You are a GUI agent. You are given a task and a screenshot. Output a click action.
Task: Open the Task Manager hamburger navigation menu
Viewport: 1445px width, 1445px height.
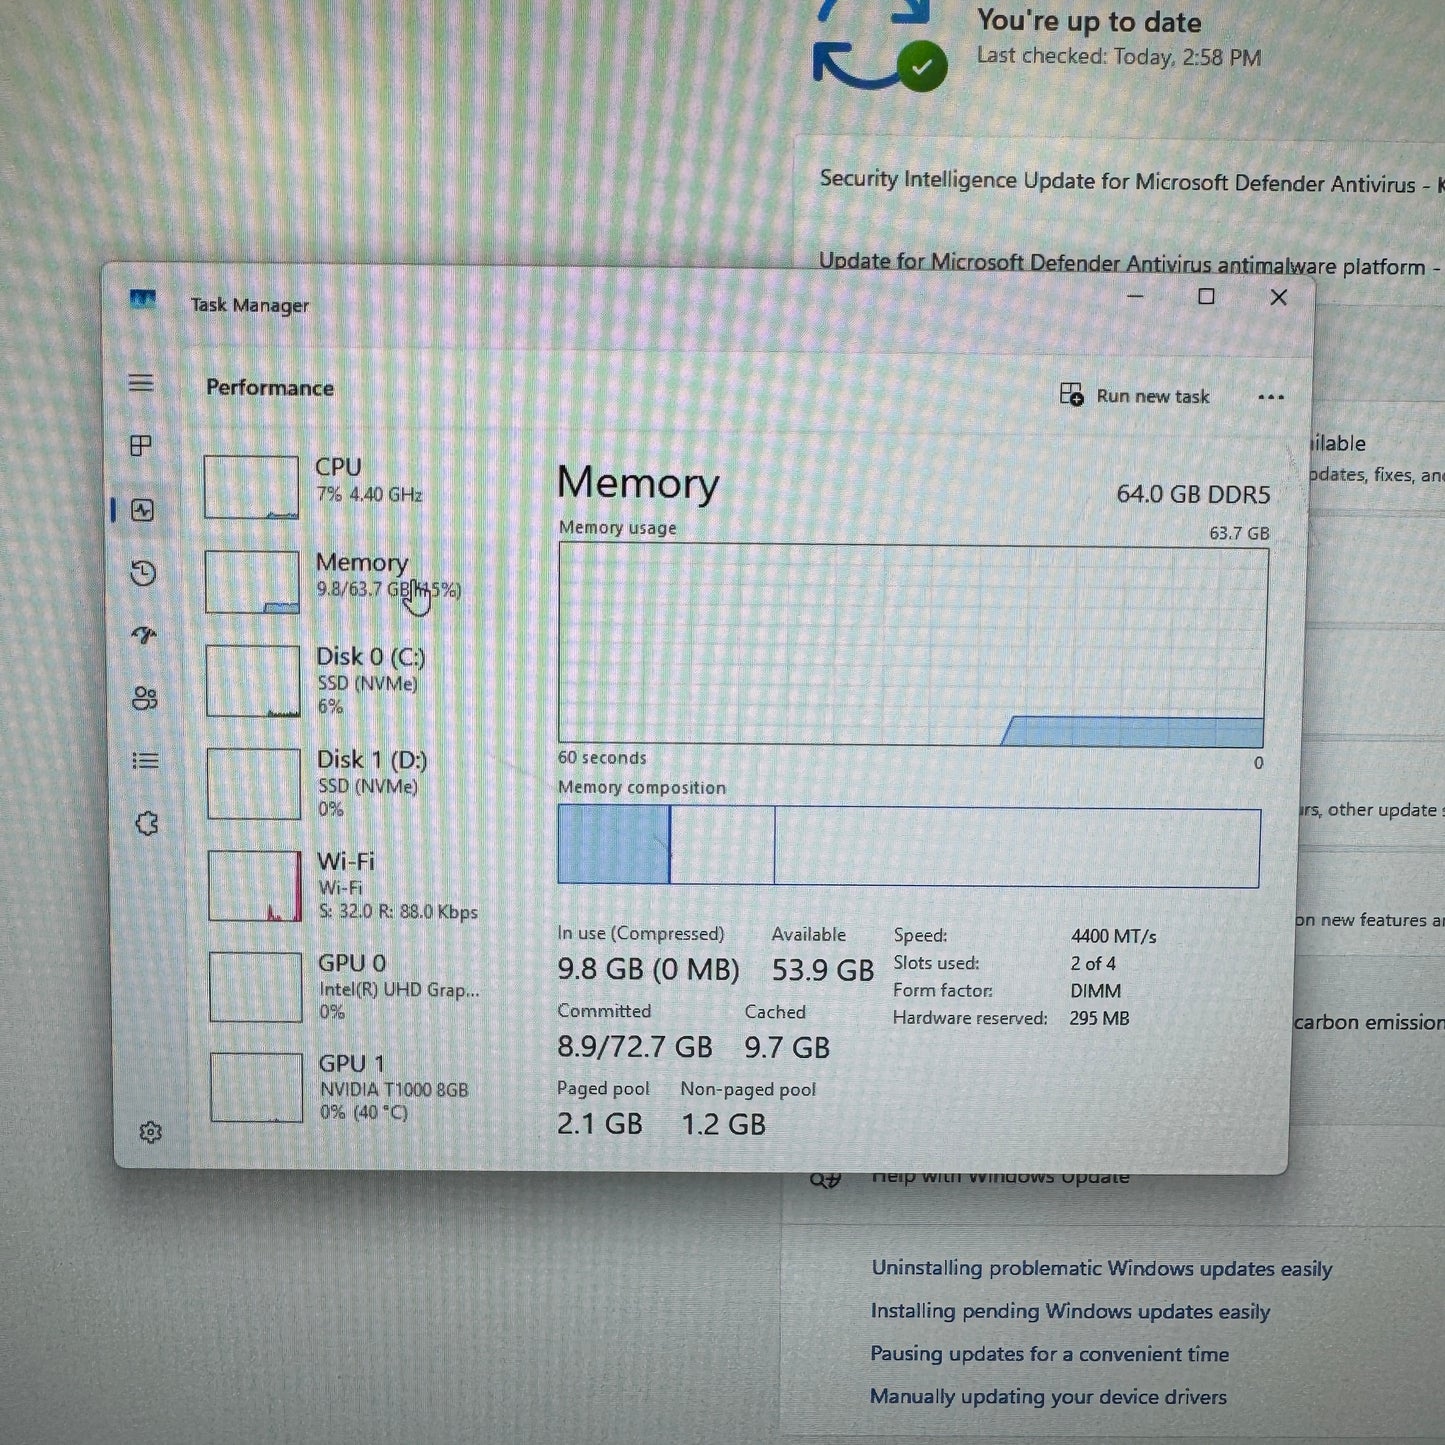point(141,383)
